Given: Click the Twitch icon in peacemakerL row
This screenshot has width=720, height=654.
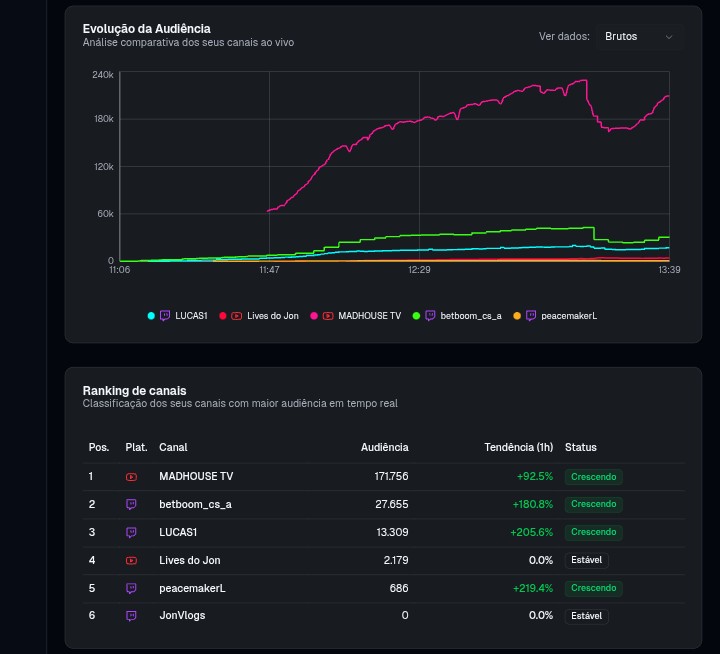Looking at the screenshot, I should tap(131, 588).
